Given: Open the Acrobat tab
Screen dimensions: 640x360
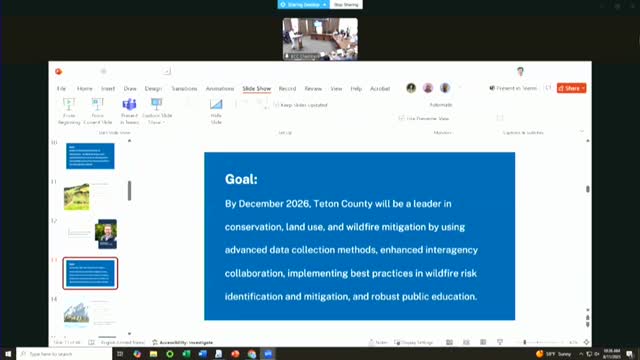Looking at the screenshot, I should pyautogui.click(x=380, y=89).
